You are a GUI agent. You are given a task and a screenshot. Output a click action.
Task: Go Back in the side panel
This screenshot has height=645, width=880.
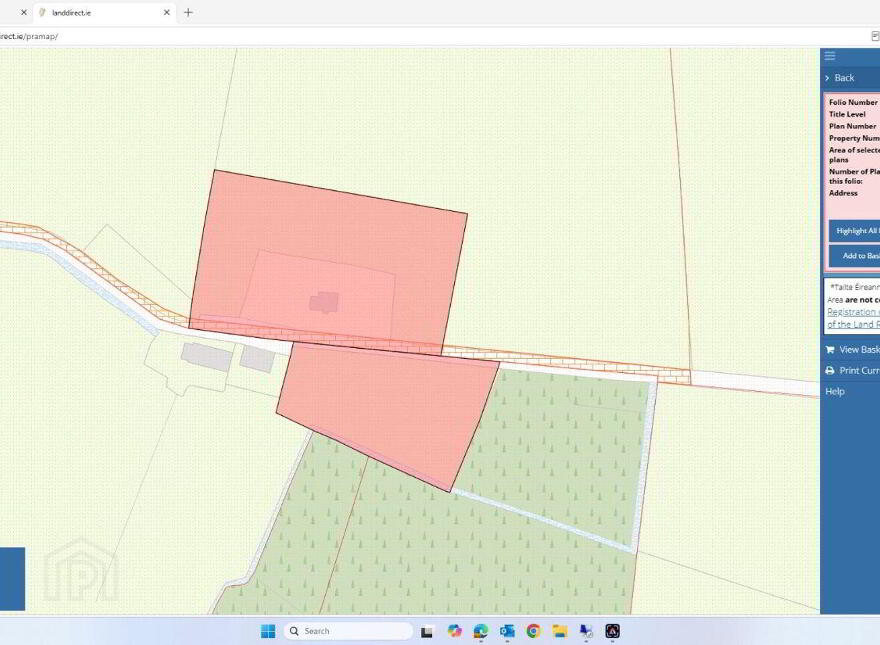point(844,78)
